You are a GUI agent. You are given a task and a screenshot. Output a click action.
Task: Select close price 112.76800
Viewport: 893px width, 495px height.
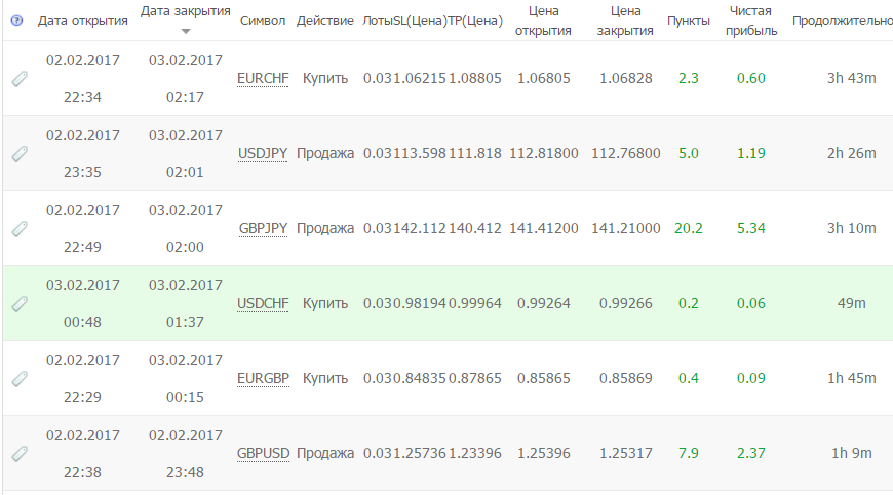pyautogui.click(x=625, y=153)
